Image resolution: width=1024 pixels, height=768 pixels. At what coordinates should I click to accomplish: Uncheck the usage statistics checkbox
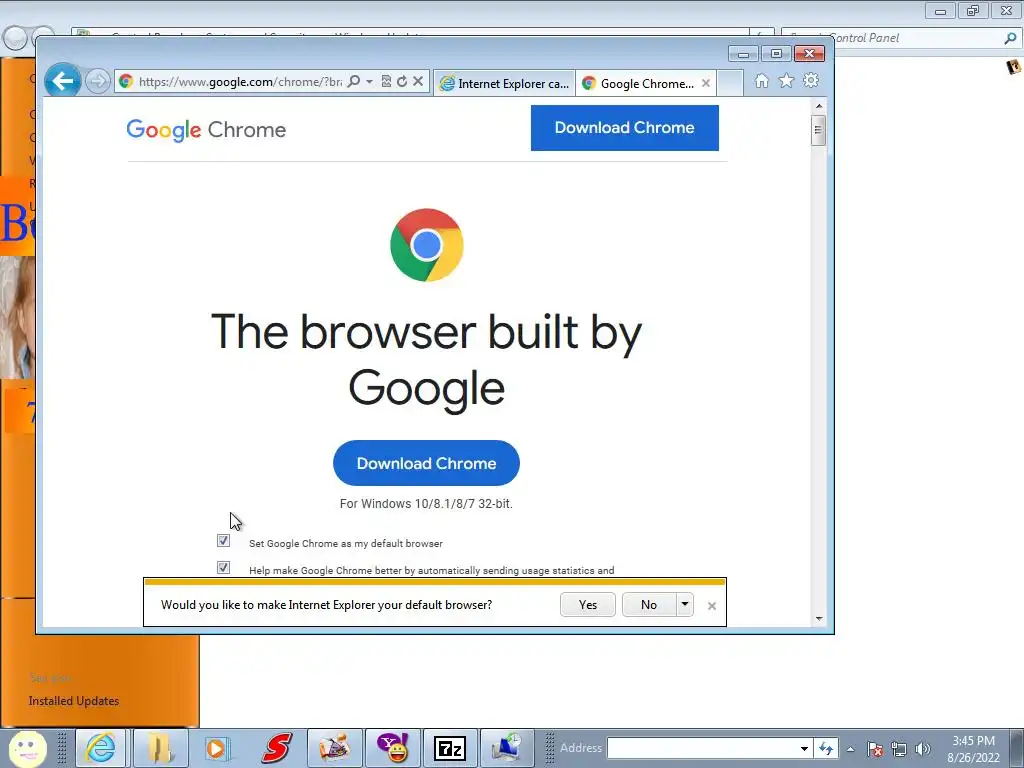point(223,568)
